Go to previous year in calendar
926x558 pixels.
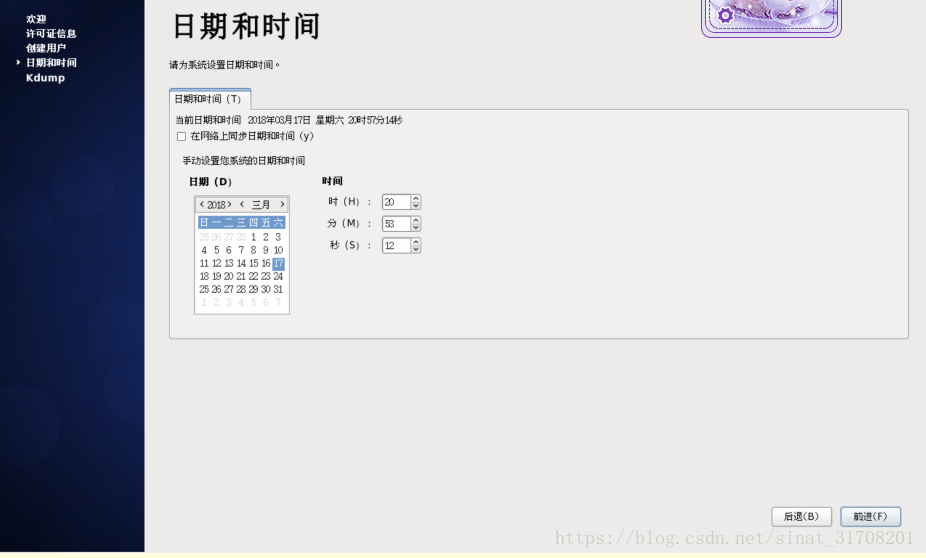(x=202, y=204)
